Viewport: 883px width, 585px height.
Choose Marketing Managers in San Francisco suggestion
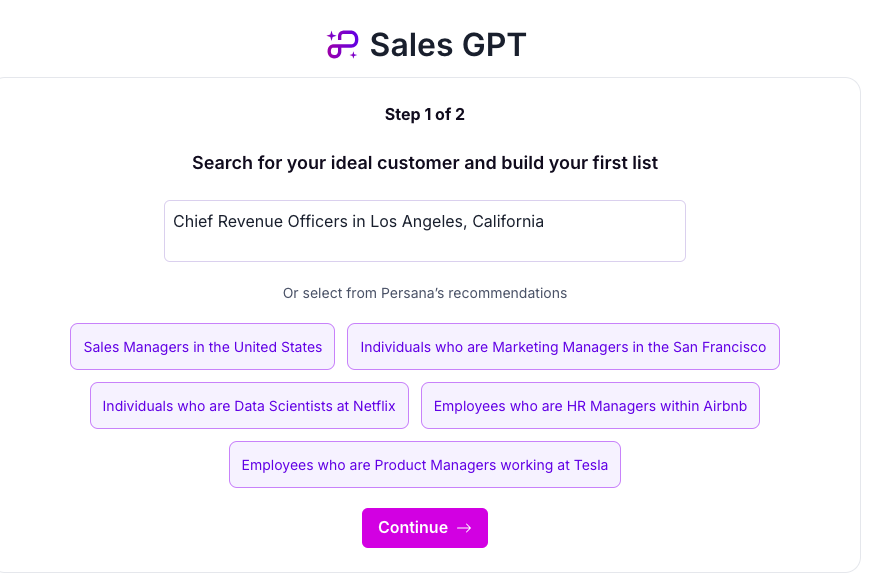coord(563,347)
